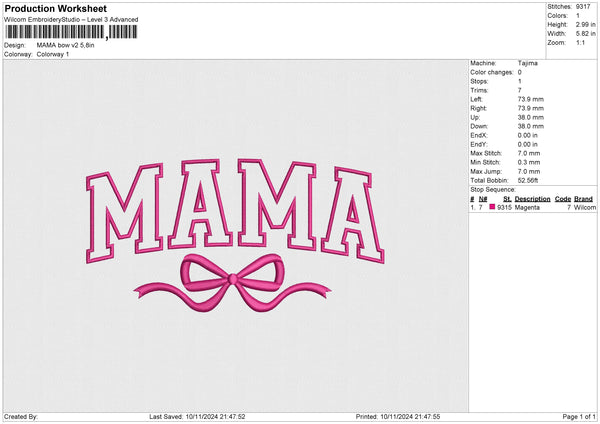Click the Width value '5.82 in'
This screenshot has height=424, width=600.
585,34
